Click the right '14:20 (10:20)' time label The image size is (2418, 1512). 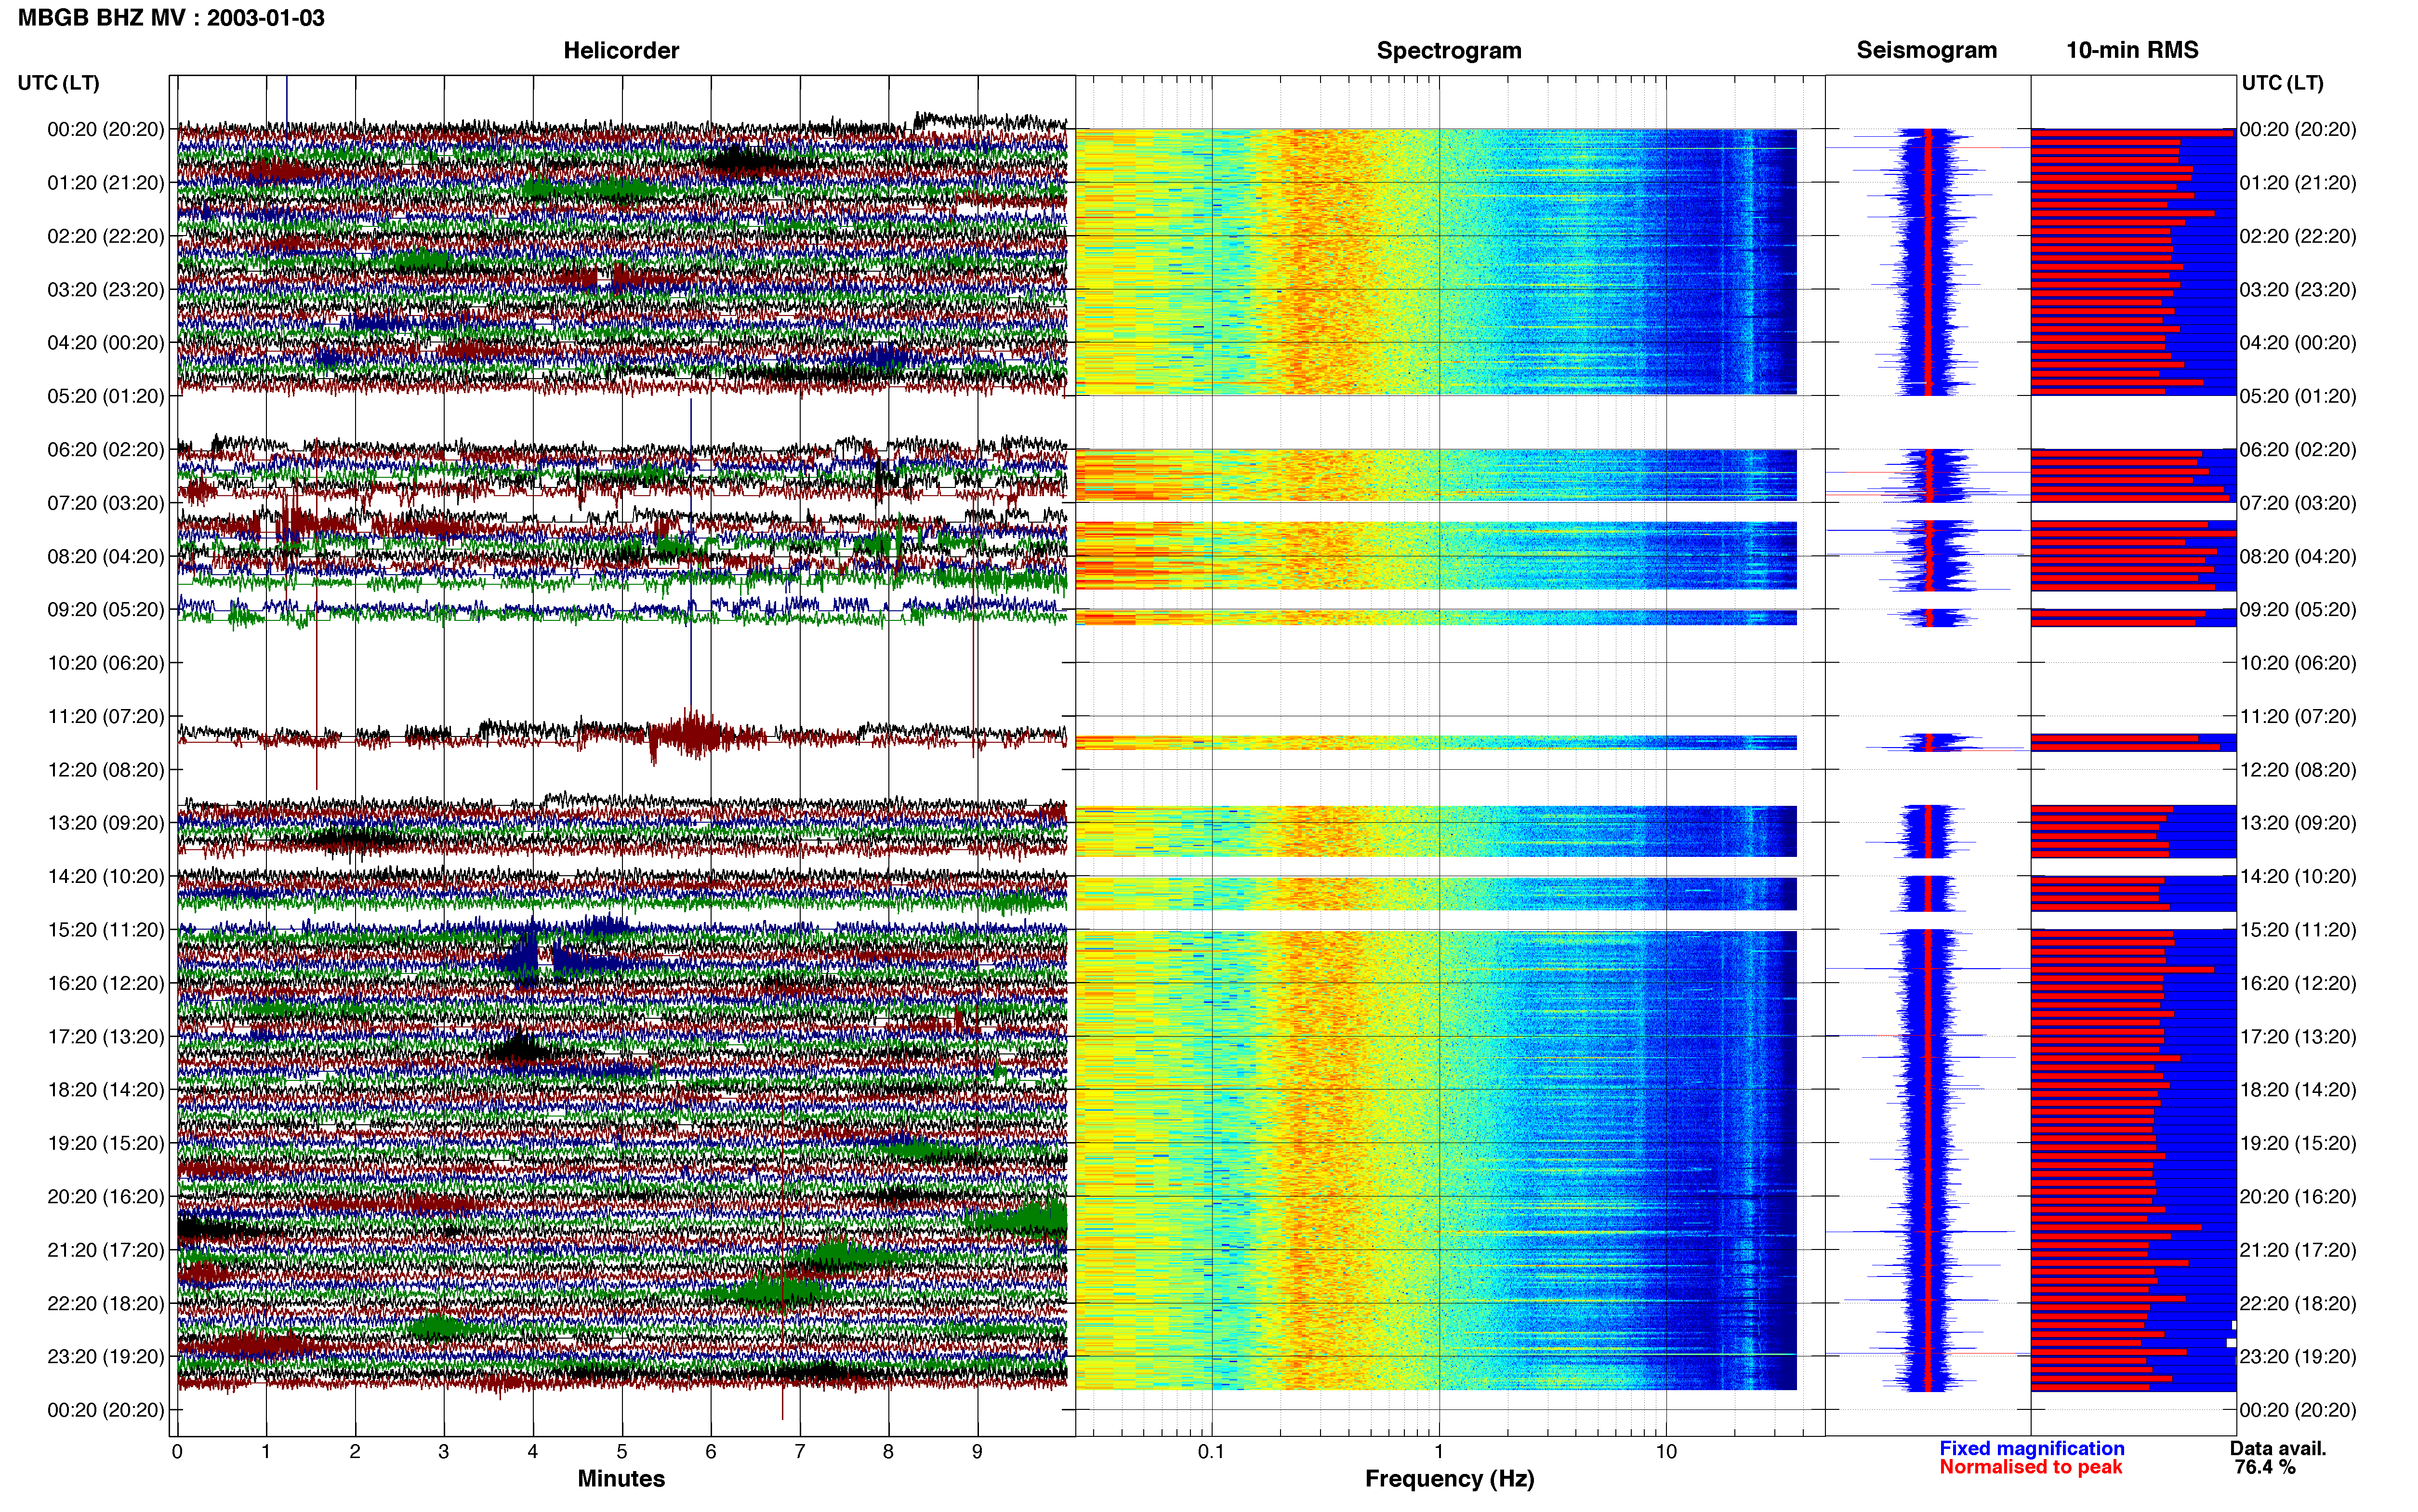tap(2298, 877)
